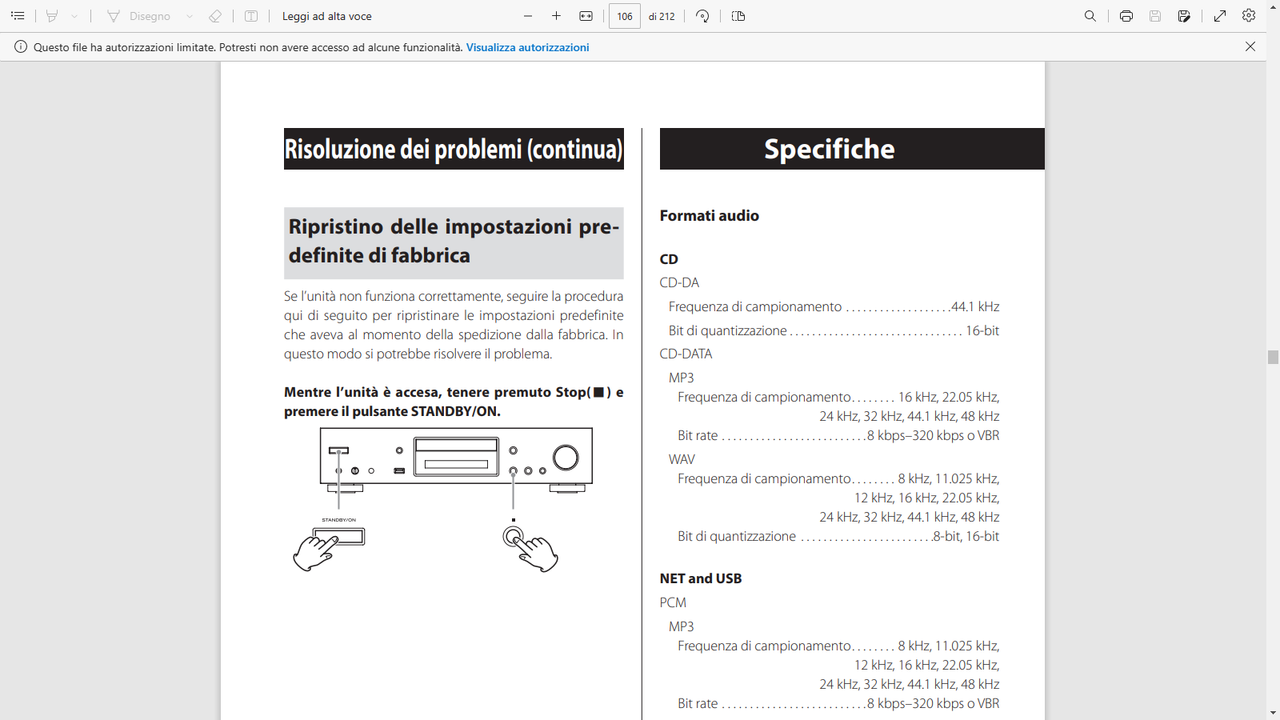Click the vertical scrollbar thumb

pyautogui.click(x=1273, y=357)
